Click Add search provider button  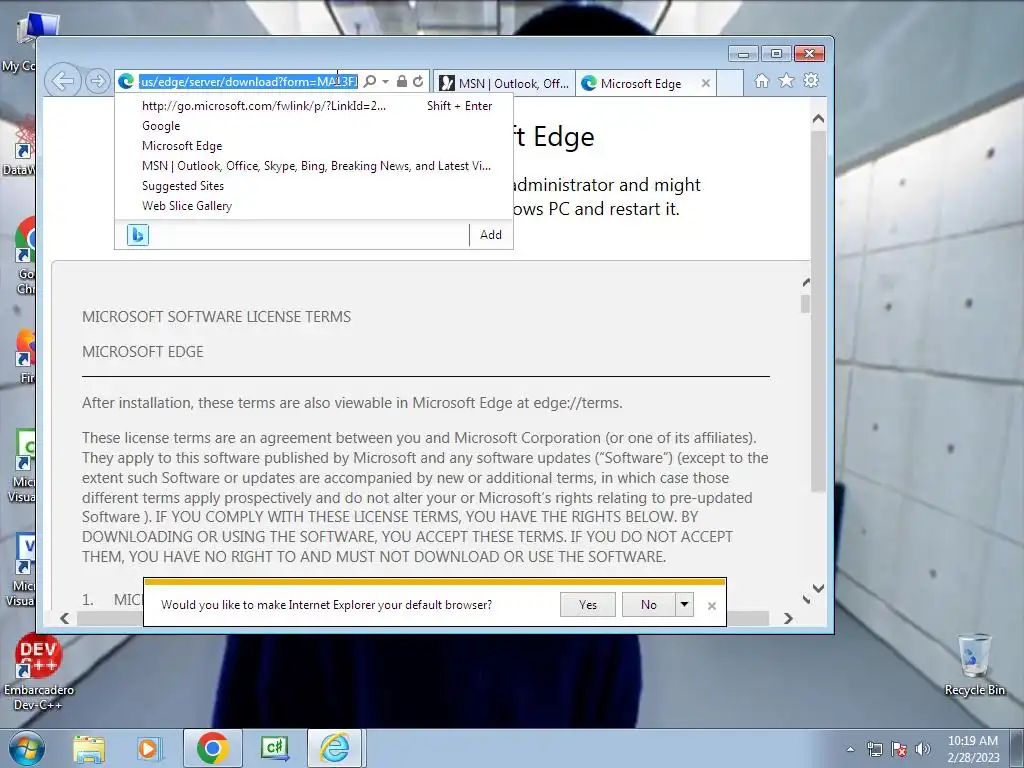point(491,235)
